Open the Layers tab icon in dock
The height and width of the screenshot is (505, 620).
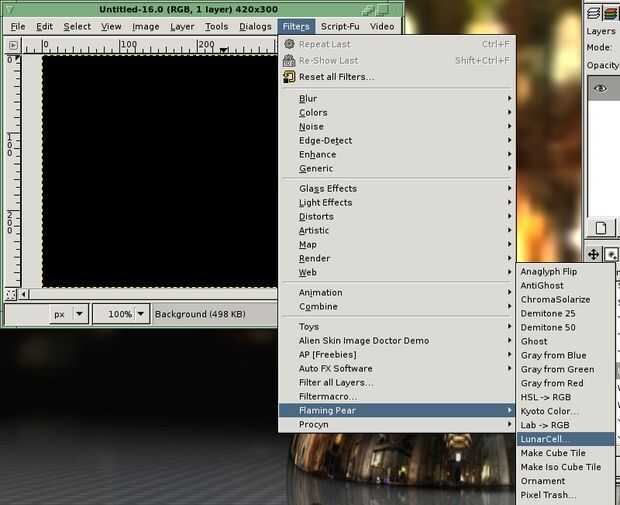point(594,11)
